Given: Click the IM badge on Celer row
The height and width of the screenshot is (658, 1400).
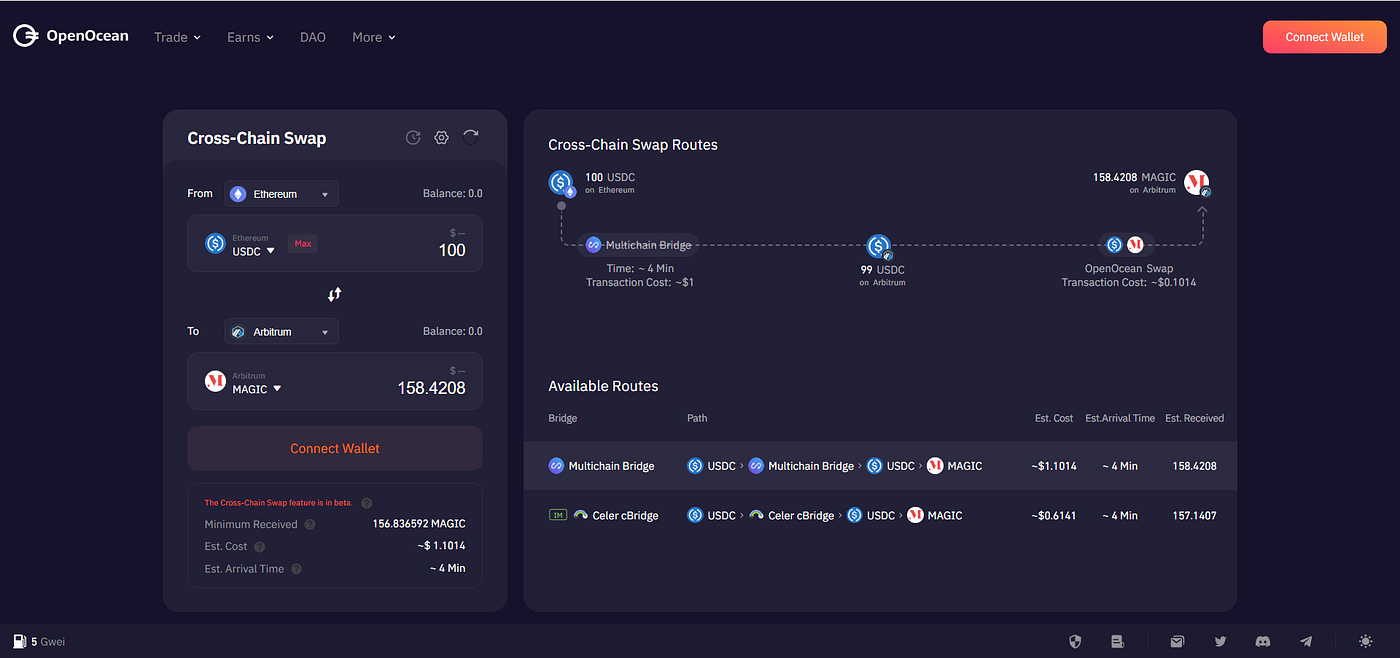Looking at the screenshot, I should pyautogui.click(x=558, y=515).
